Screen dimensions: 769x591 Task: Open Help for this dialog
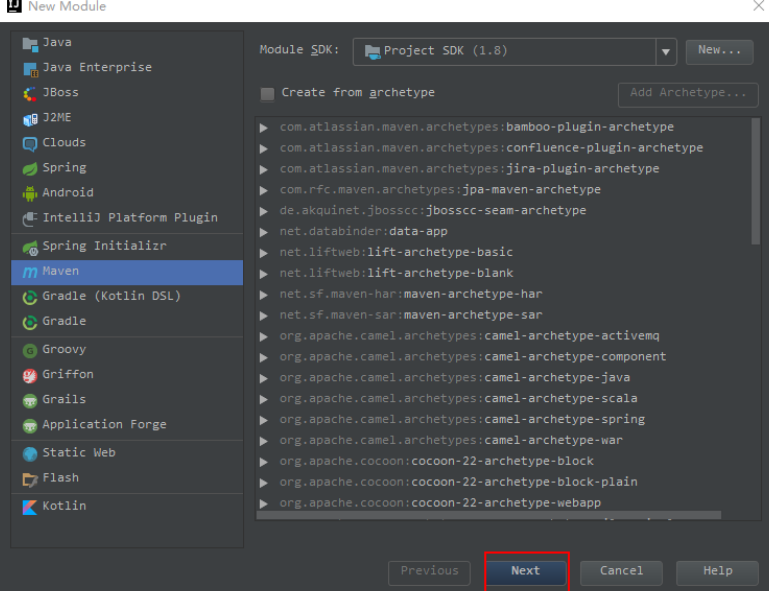tap(718, 571)
